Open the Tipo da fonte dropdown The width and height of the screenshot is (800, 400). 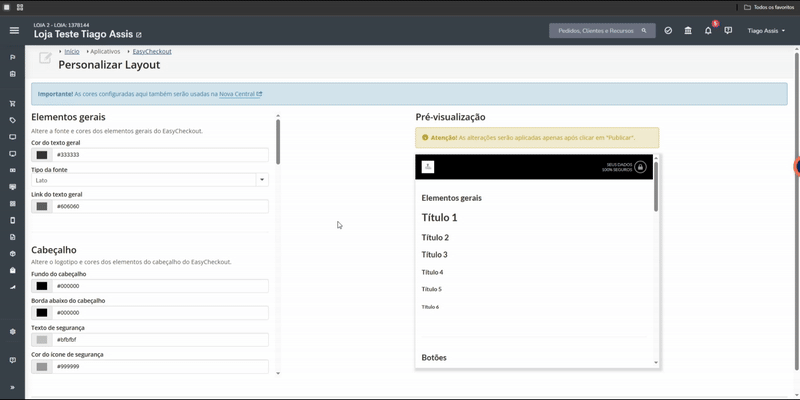coord(150,180)
